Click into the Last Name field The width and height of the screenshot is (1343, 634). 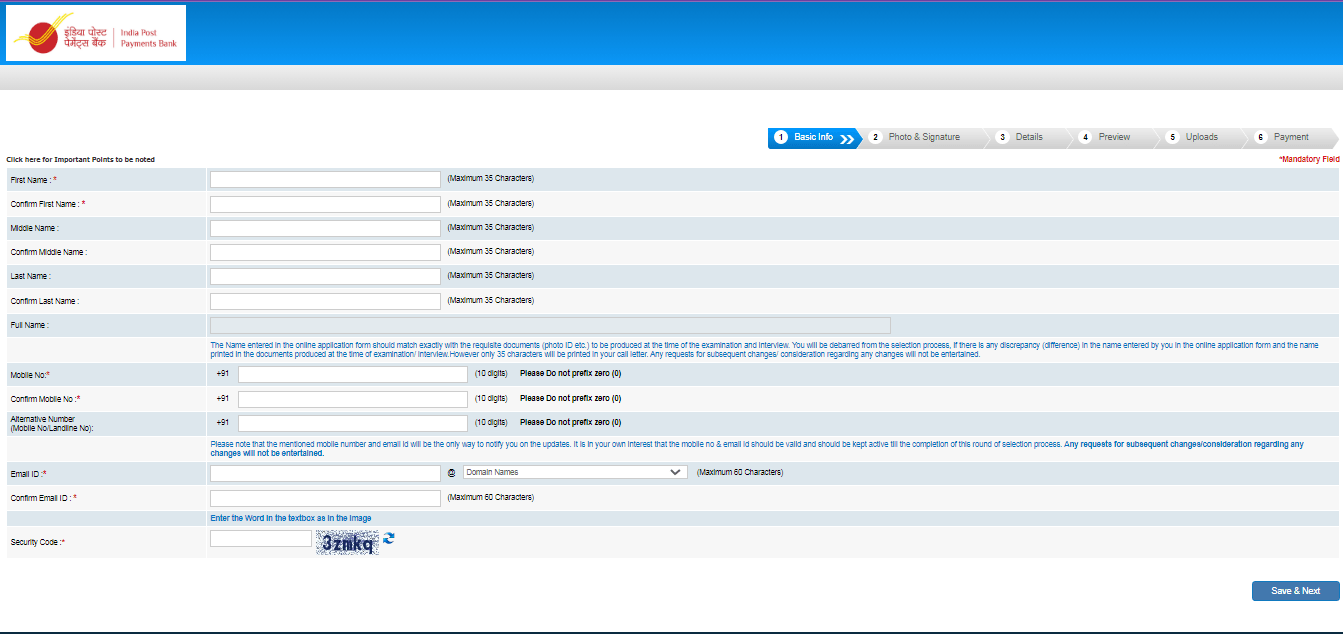pos(325,276)
